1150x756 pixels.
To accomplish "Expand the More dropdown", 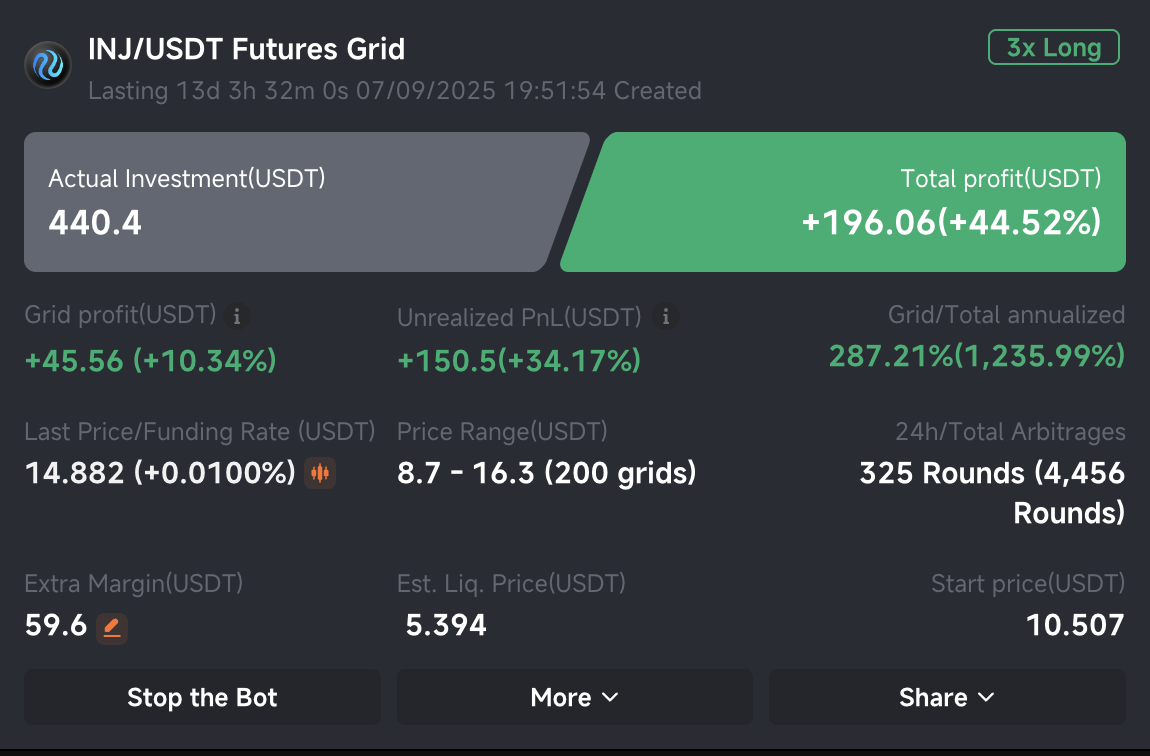I will [575, 697].
